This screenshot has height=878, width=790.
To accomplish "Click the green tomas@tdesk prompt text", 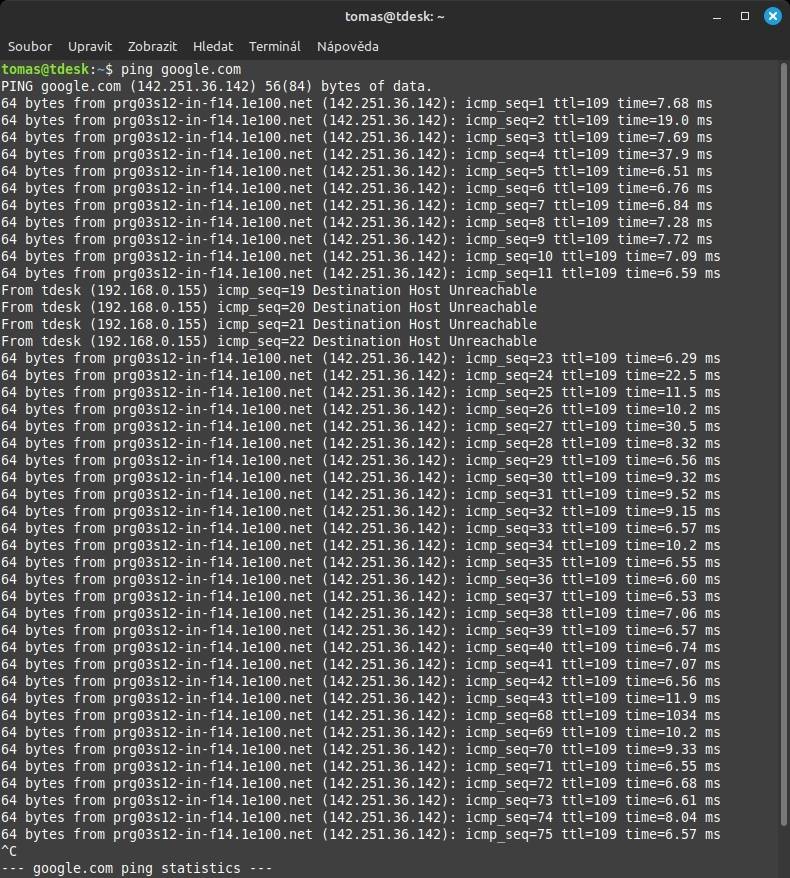I will (45, 69).
